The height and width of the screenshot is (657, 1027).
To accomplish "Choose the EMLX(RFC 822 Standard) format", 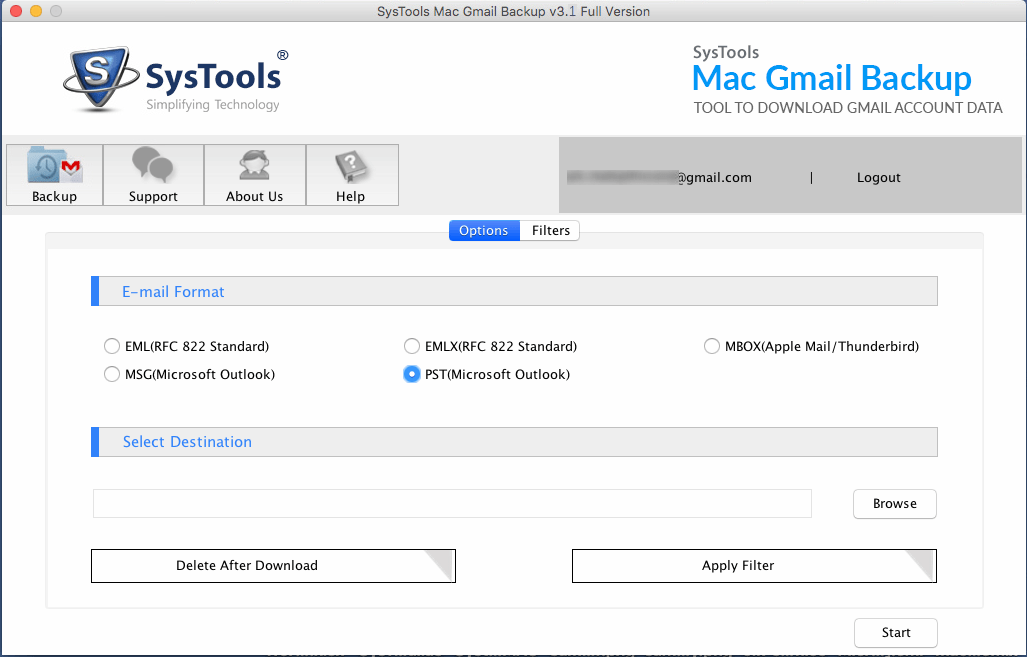I will click(411, 346).
